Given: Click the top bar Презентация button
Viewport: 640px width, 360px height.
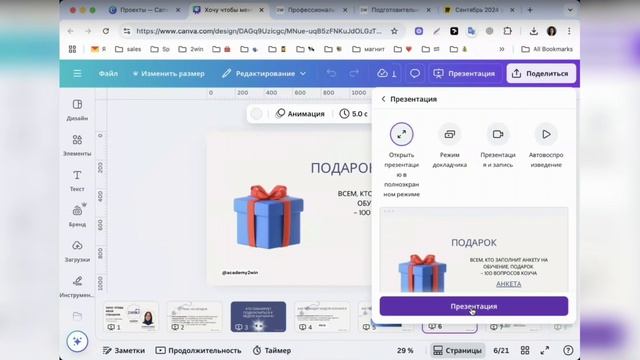Looking at the screenshot, I should pos(464,73).
